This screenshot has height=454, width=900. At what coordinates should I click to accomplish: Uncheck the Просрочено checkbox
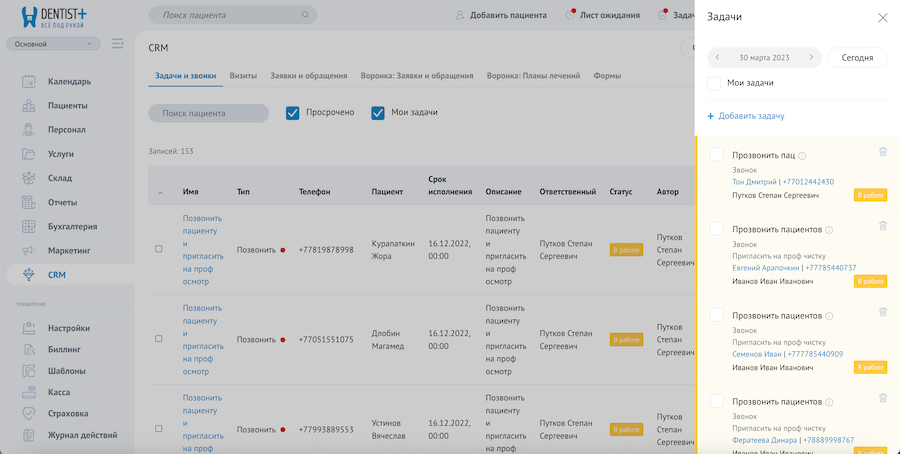tap(293, 113)
